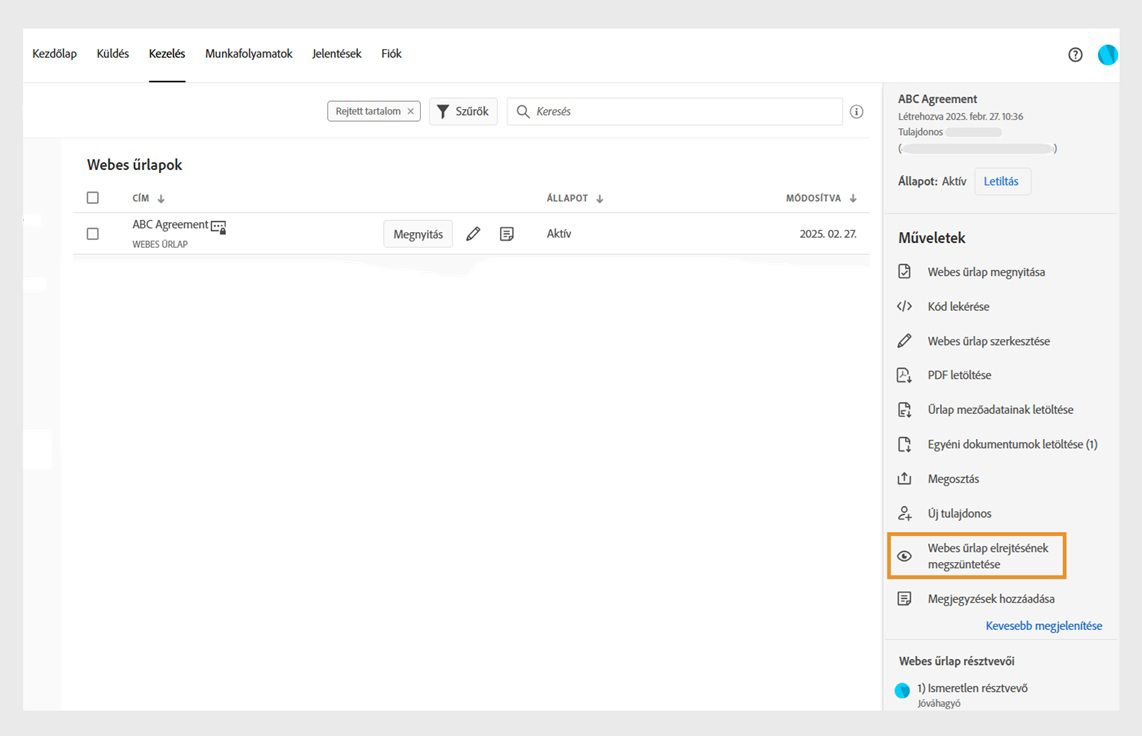Image resolution: width=1142 pixels, height=736 pixels.
Task: Select the Új tulajdonos action
Action: coord(959,514)
